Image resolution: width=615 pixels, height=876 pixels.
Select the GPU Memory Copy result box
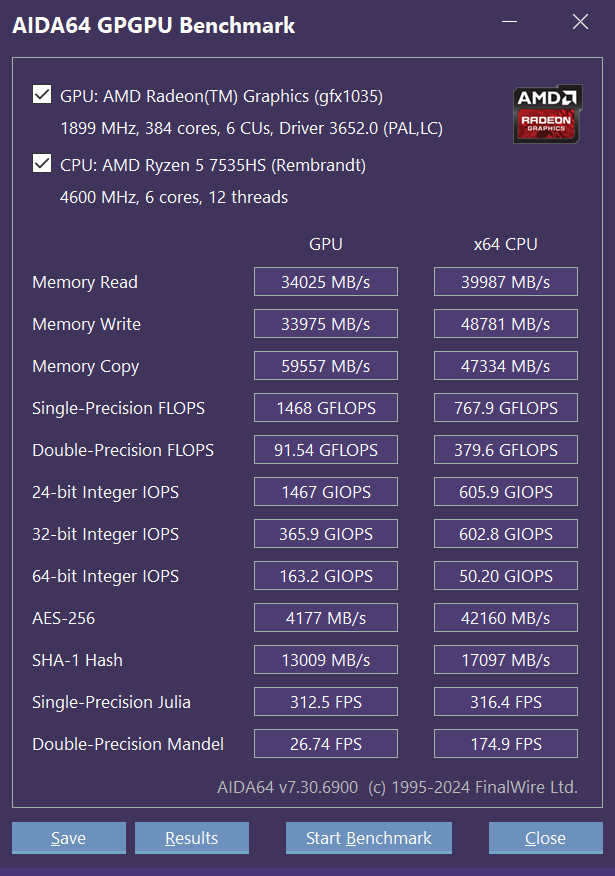(x=326, y=366)
